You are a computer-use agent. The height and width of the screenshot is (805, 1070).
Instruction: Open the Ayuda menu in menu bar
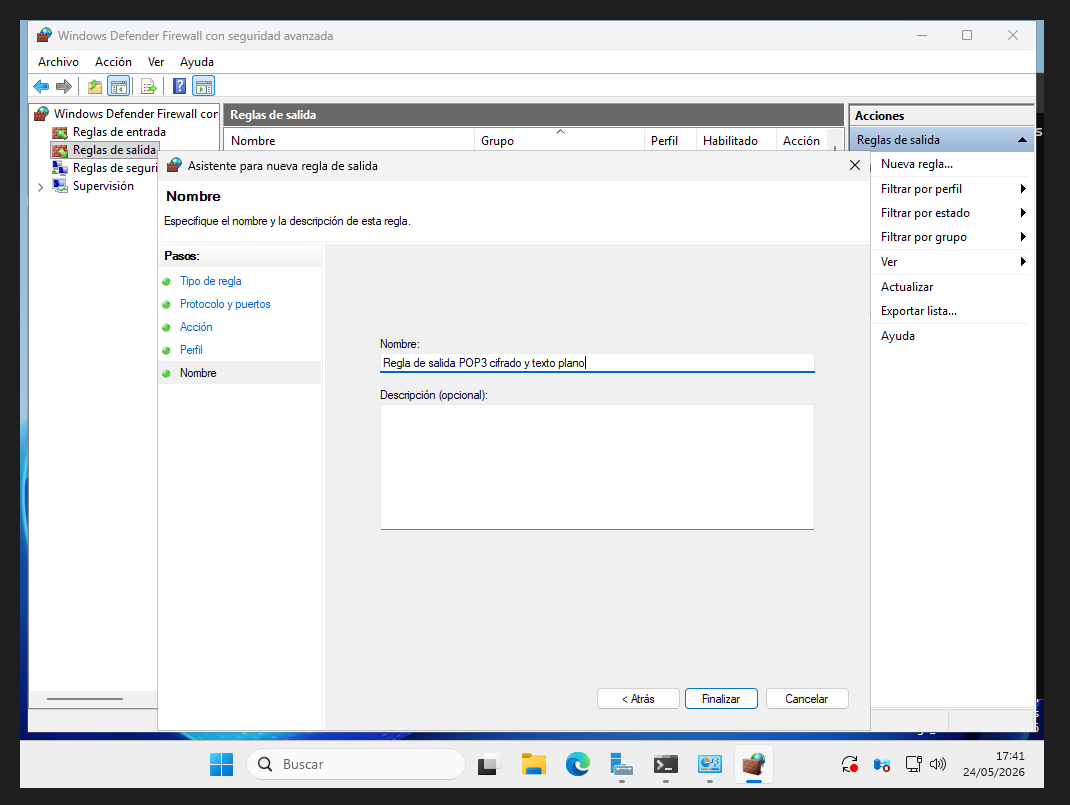point(197,62)
